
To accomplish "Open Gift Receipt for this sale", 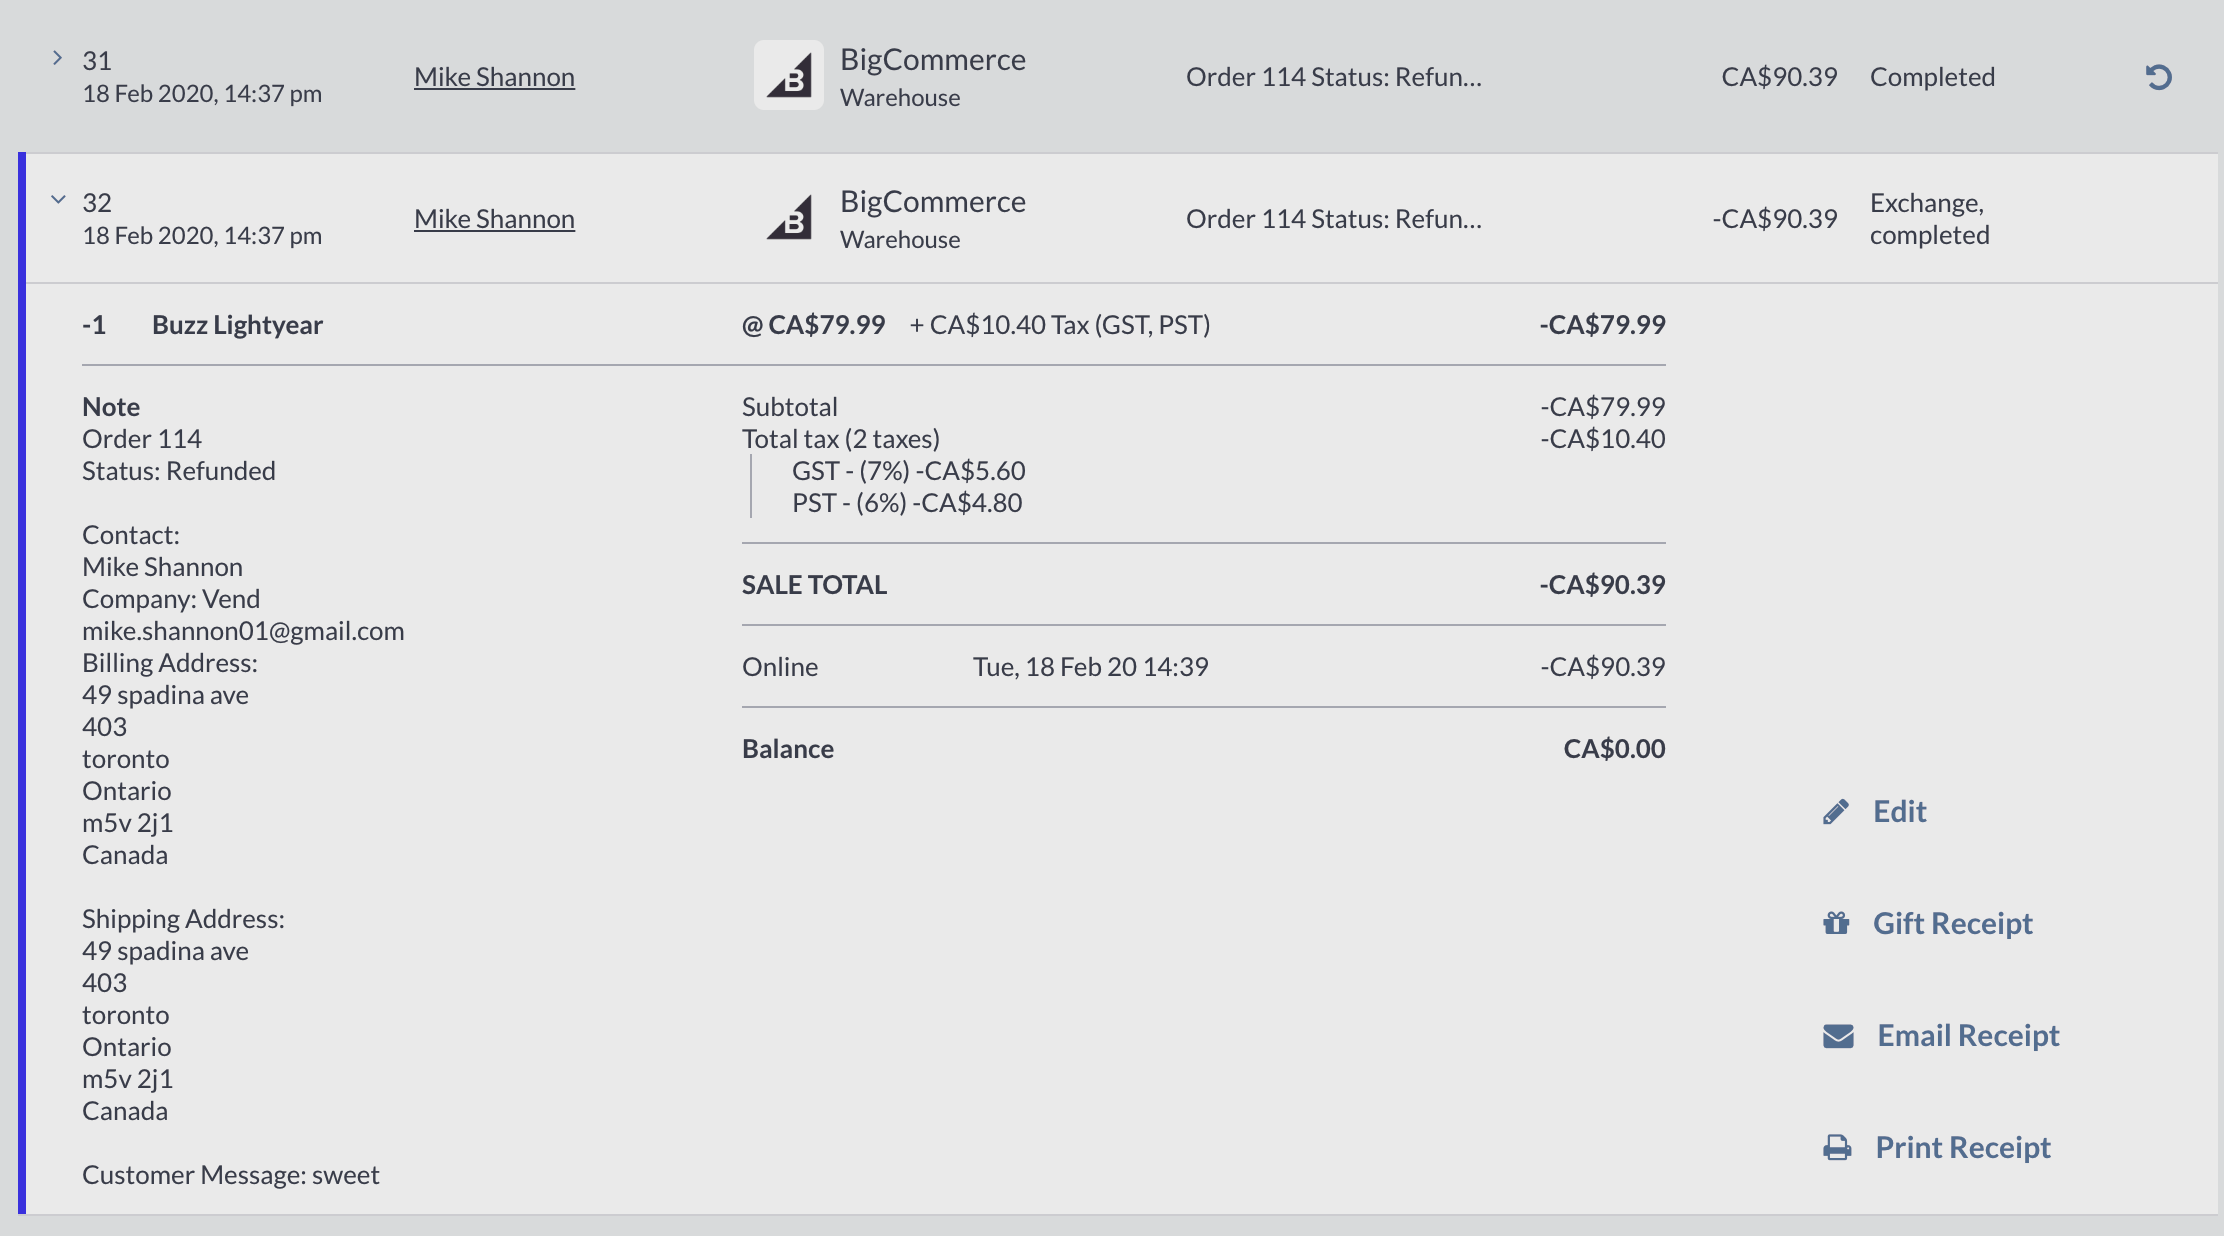I will (1952, 923).
